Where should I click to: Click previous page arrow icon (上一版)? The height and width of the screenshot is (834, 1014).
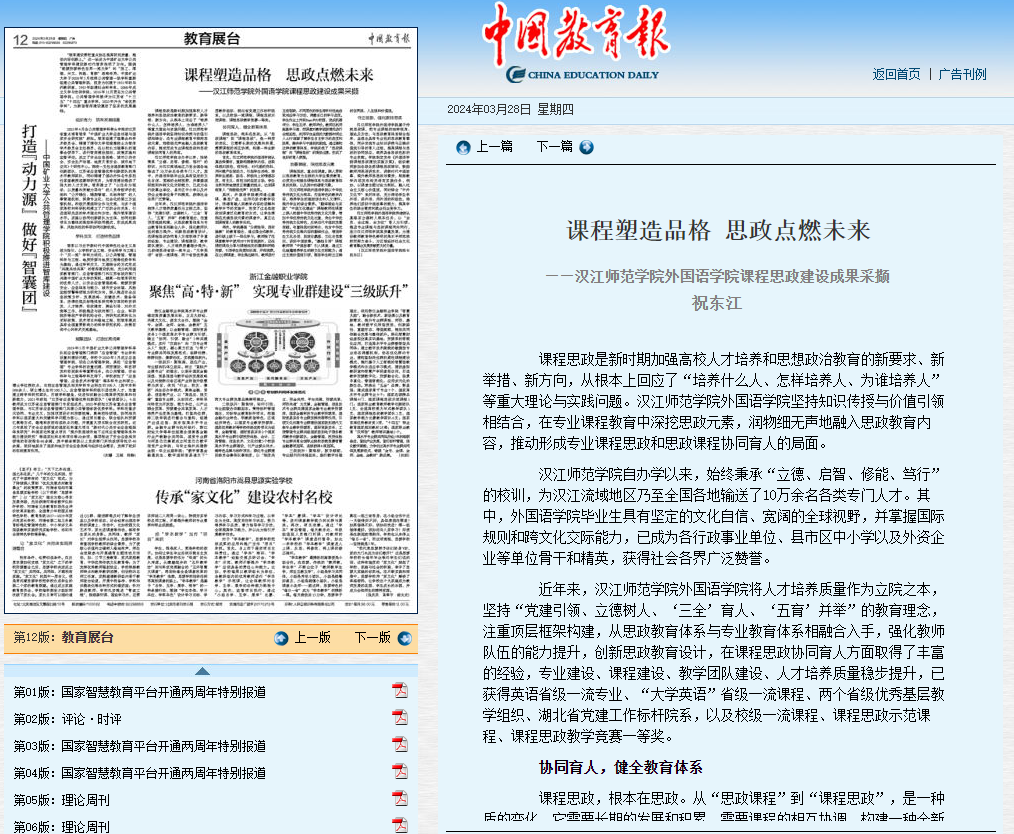(281, 638)
